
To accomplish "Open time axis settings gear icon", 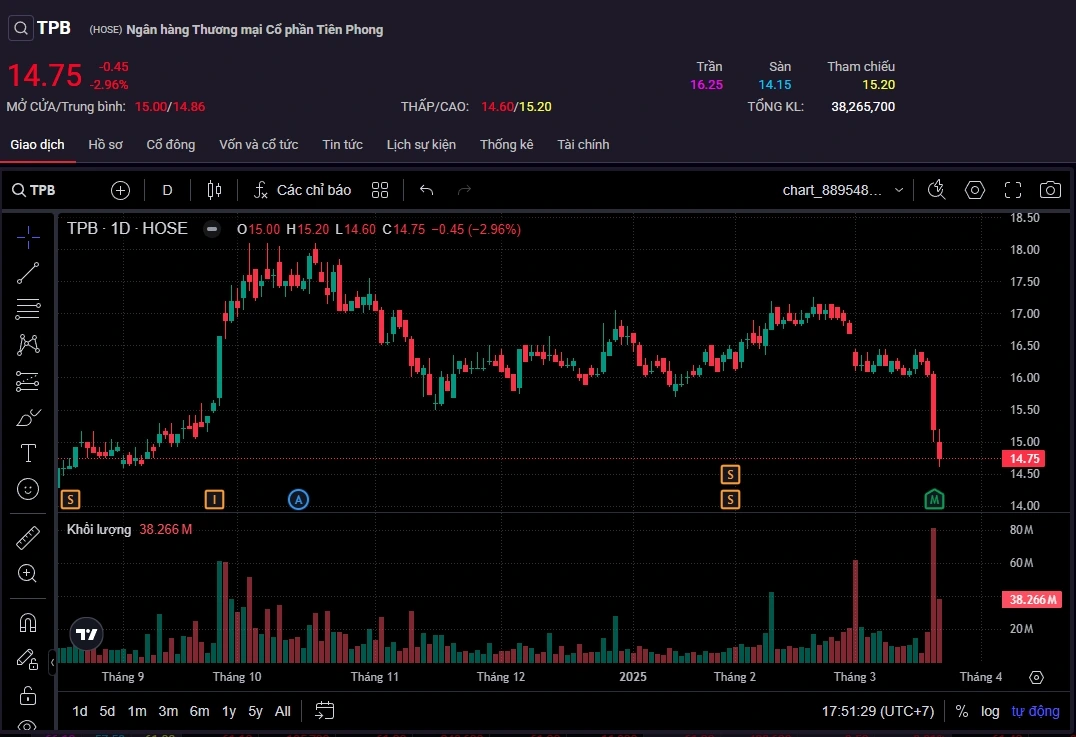I will click(1036, 677).
